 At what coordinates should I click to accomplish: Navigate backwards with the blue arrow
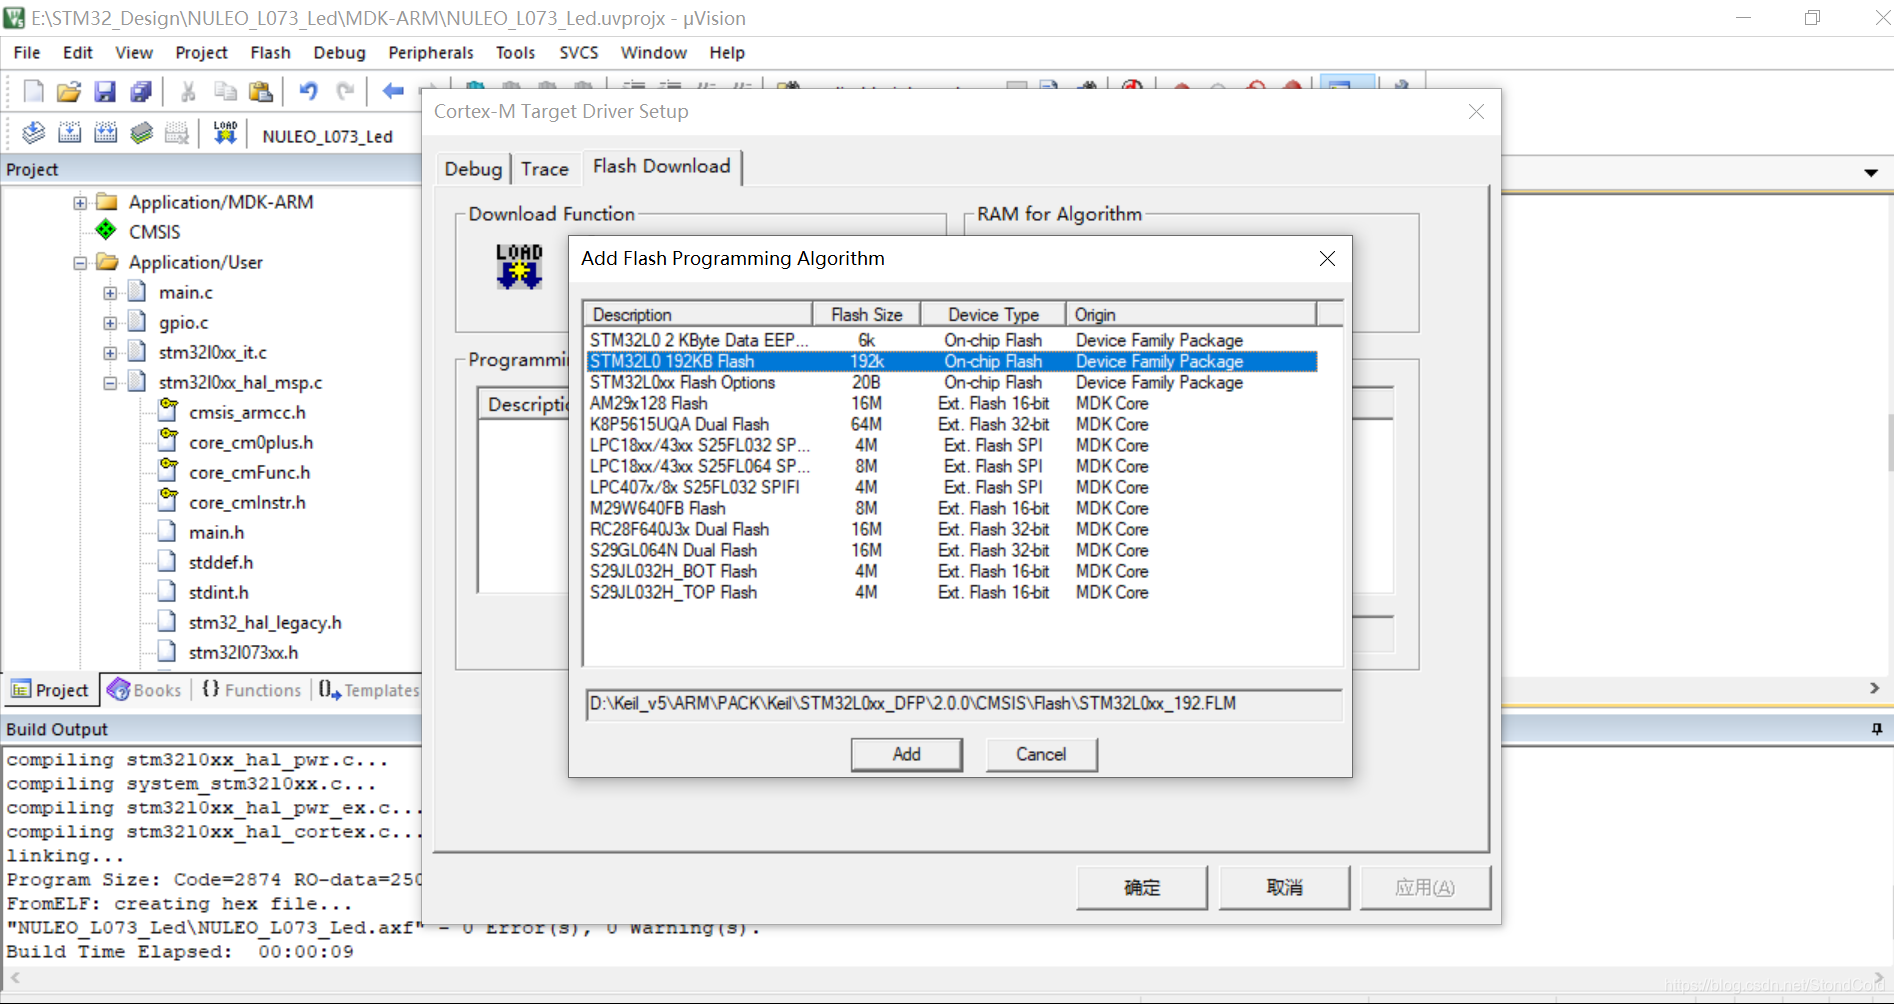393,92
